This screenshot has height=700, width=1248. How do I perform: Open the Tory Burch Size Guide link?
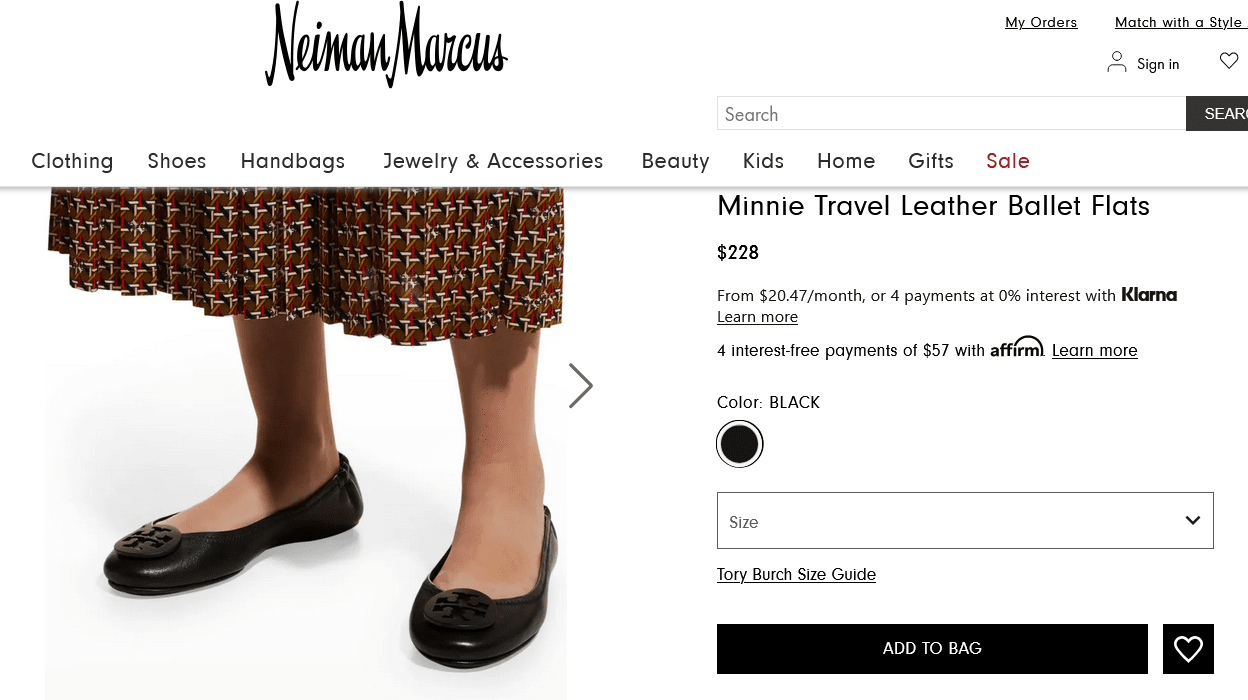(796, 575)
